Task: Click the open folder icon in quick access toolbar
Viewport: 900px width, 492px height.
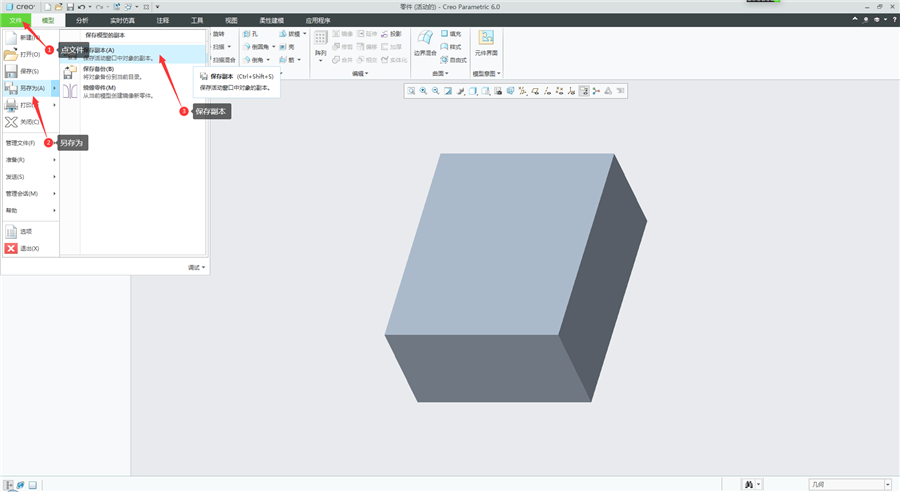Action: click(x=59, y=7)
